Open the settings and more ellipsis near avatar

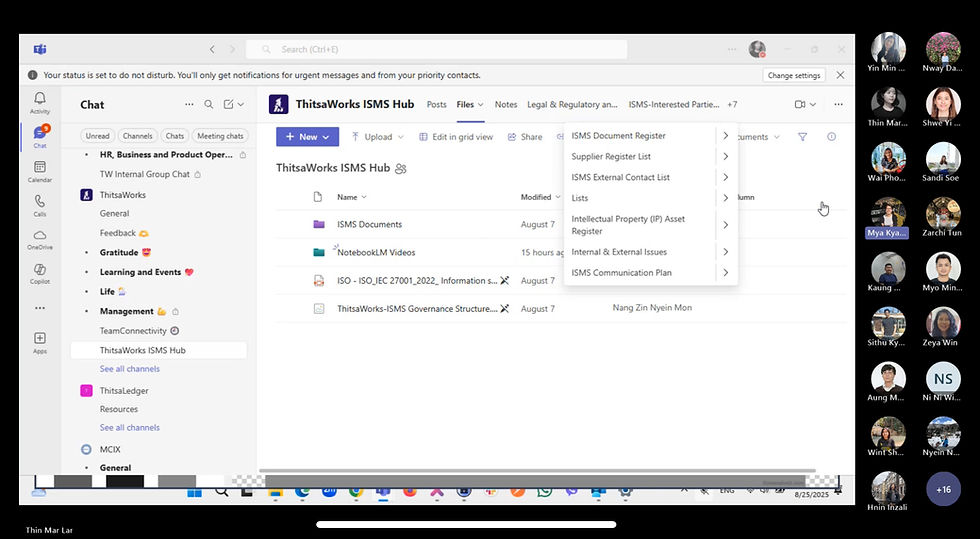pos(732,49)
